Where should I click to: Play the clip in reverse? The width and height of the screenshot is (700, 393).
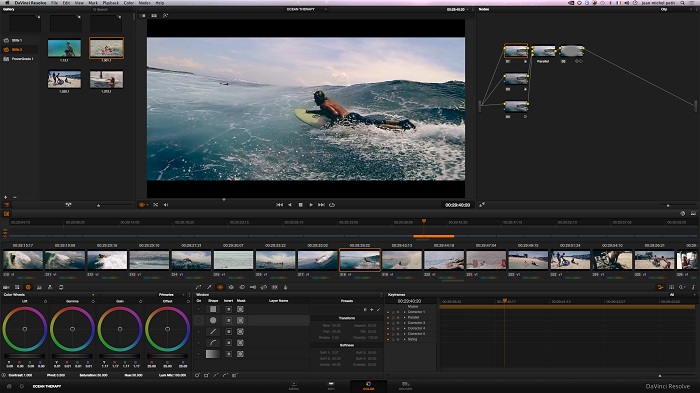[290, 205]
